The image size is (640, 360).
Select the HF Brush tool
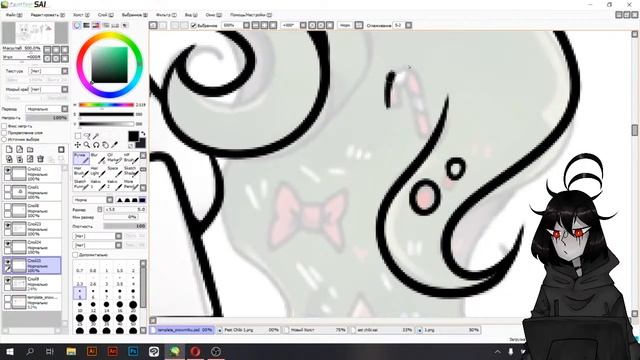(x=131, y=158)
